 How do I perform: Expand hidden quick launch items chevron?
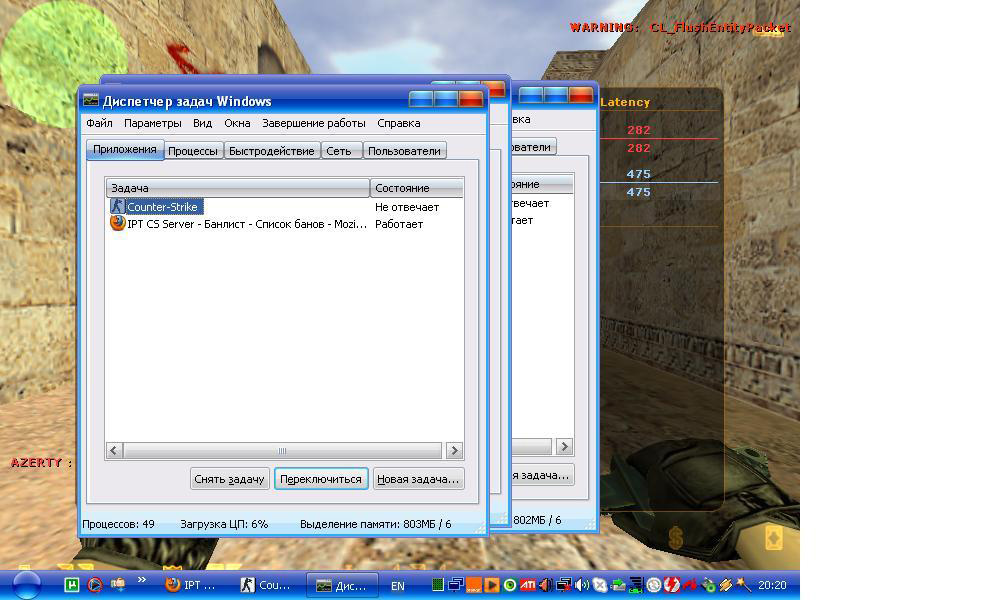[141, 579]
